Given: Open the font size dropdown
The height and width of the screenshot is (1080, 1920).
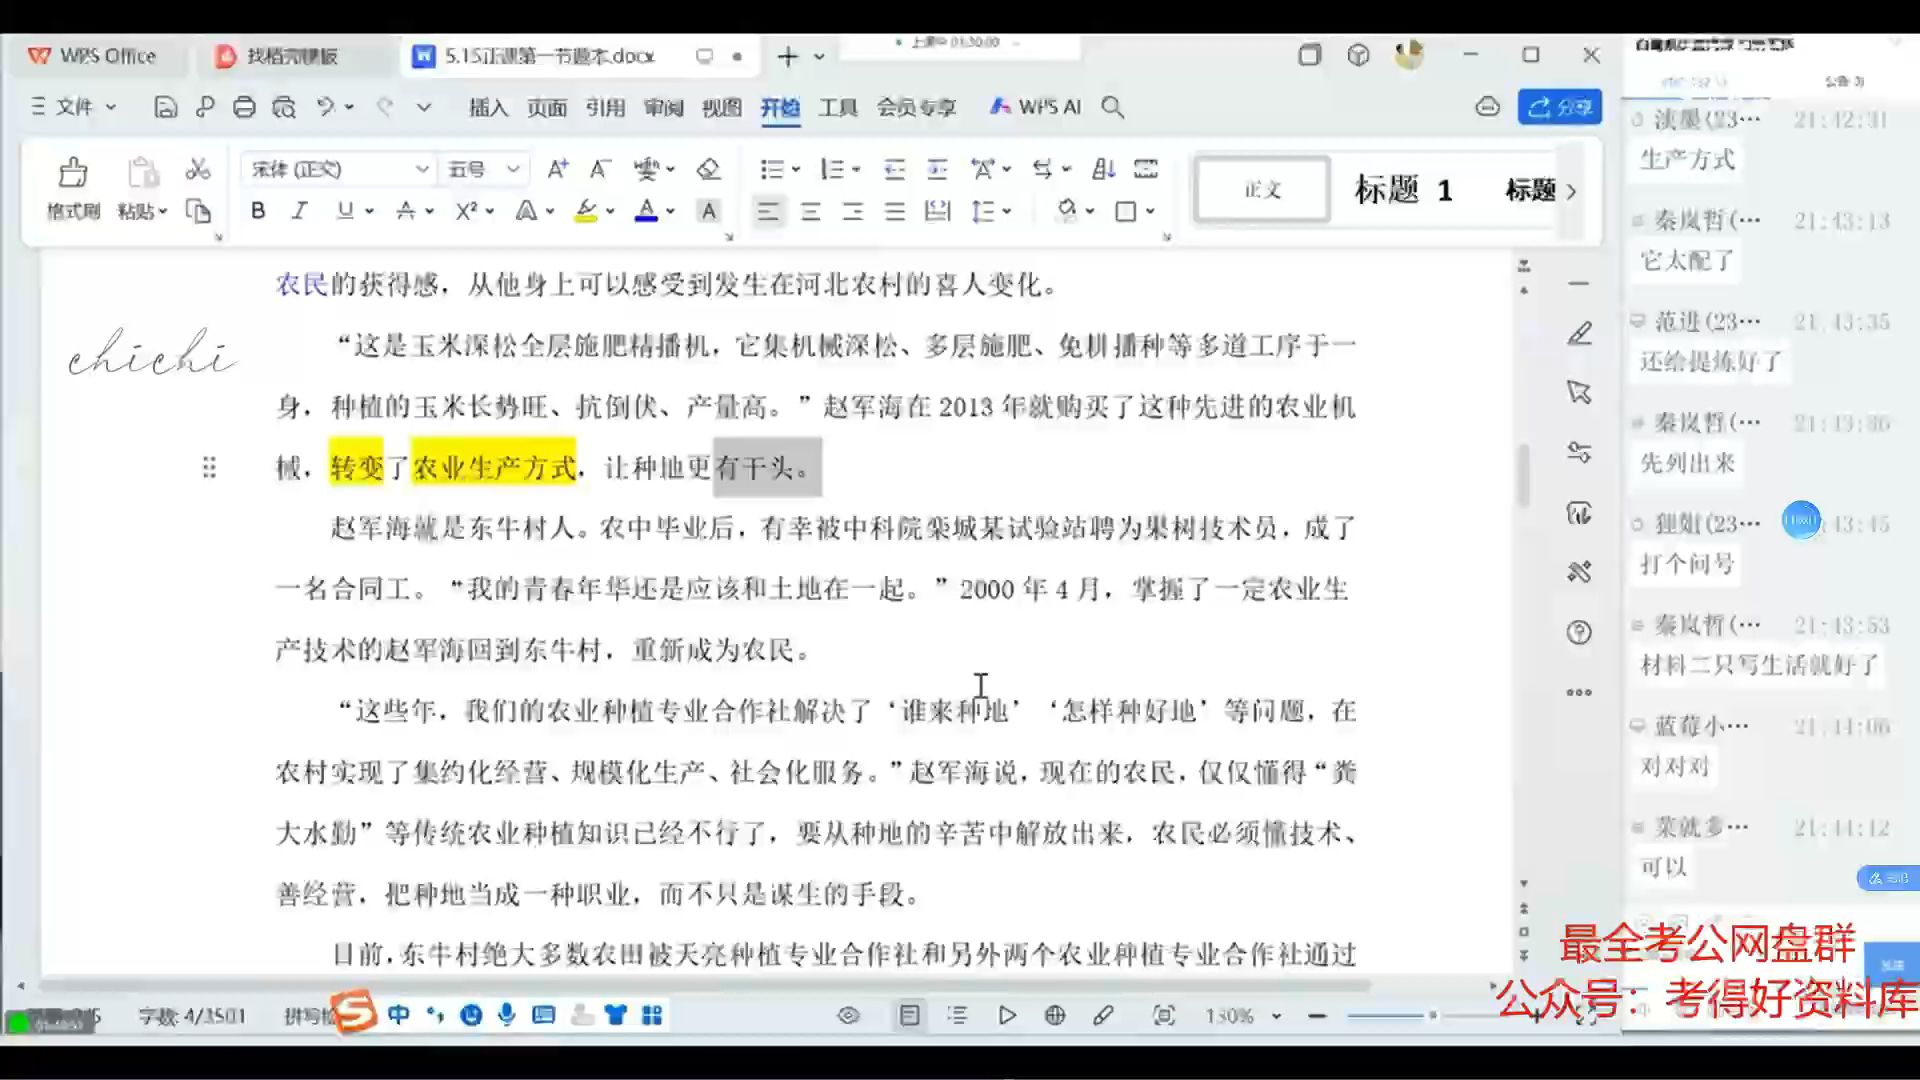Looking at the screenshot, I should tap(513, 169).
